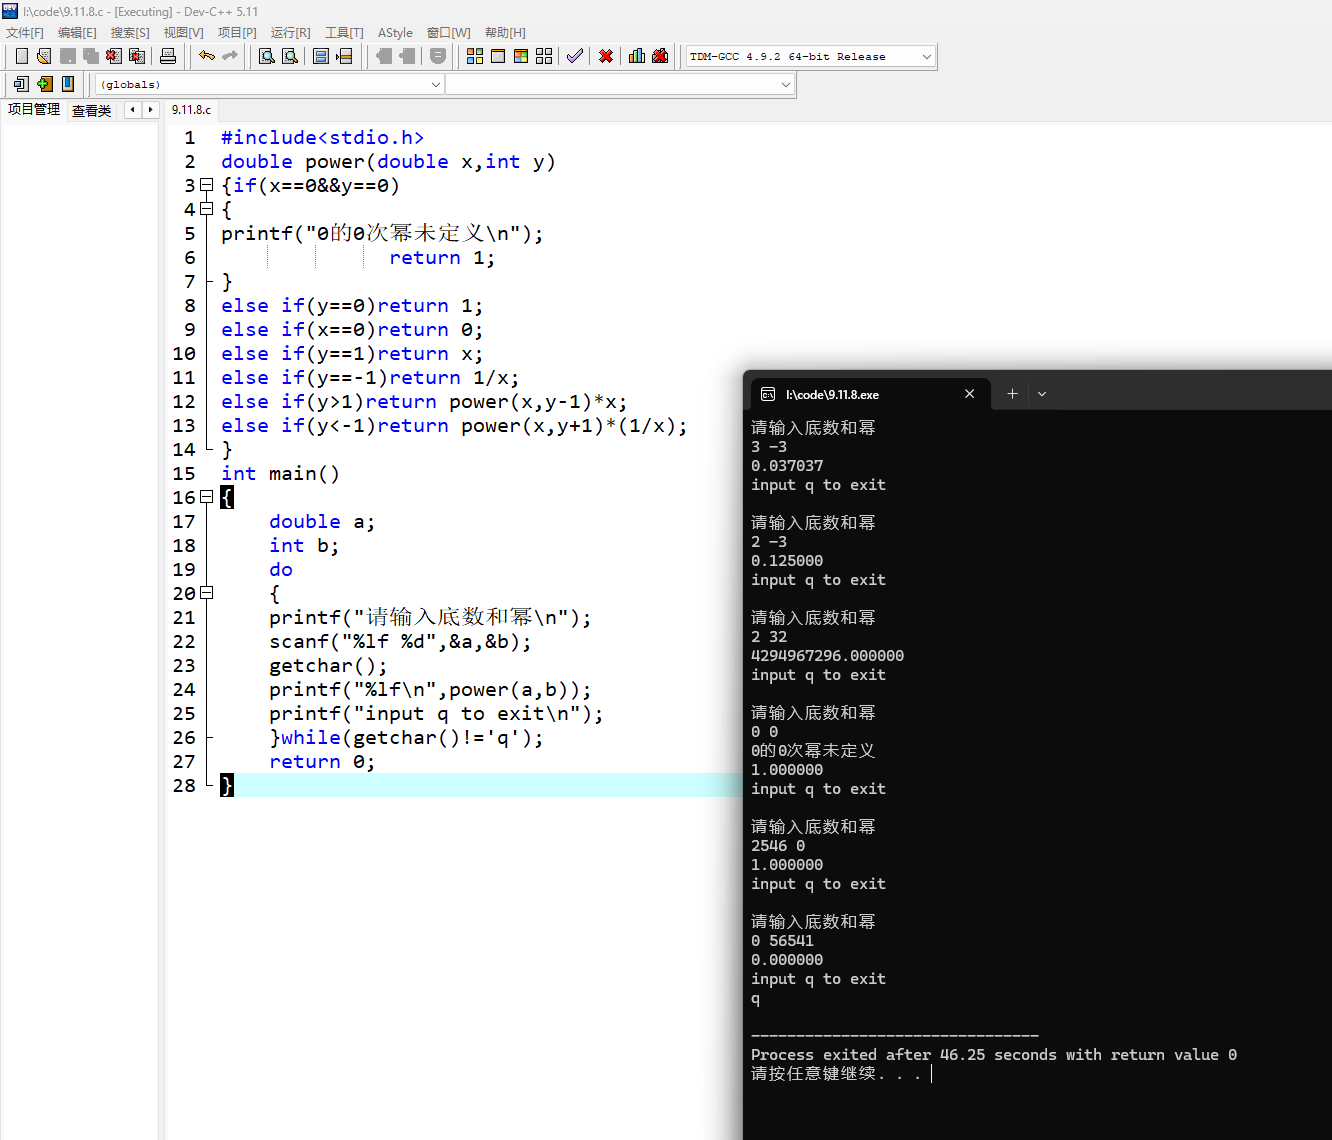This screenshot has width=1332, height=1140.
Task: Redo the last edit
Action: 230,56
